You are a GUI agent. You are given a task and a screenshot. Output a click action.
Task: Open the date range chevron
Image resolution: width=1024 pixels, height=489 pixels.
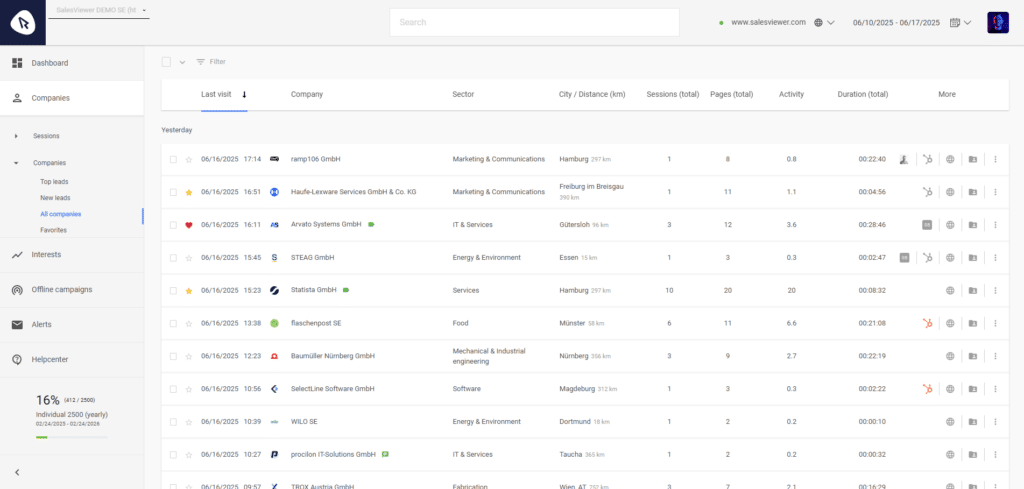tap(967, 22)
